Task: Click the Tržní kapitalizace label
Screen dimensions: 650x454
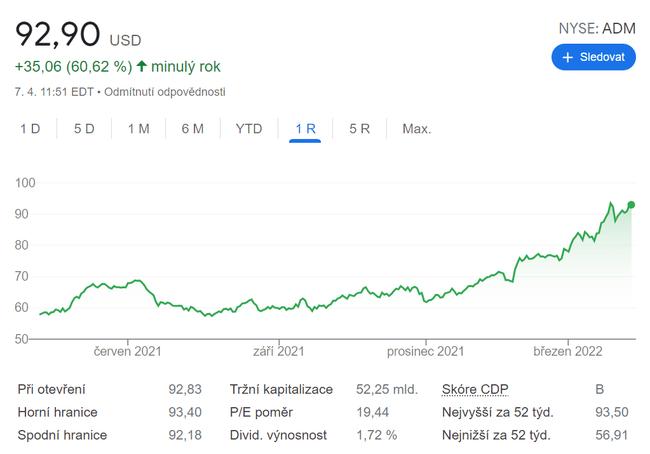Action: pos(281,388)
